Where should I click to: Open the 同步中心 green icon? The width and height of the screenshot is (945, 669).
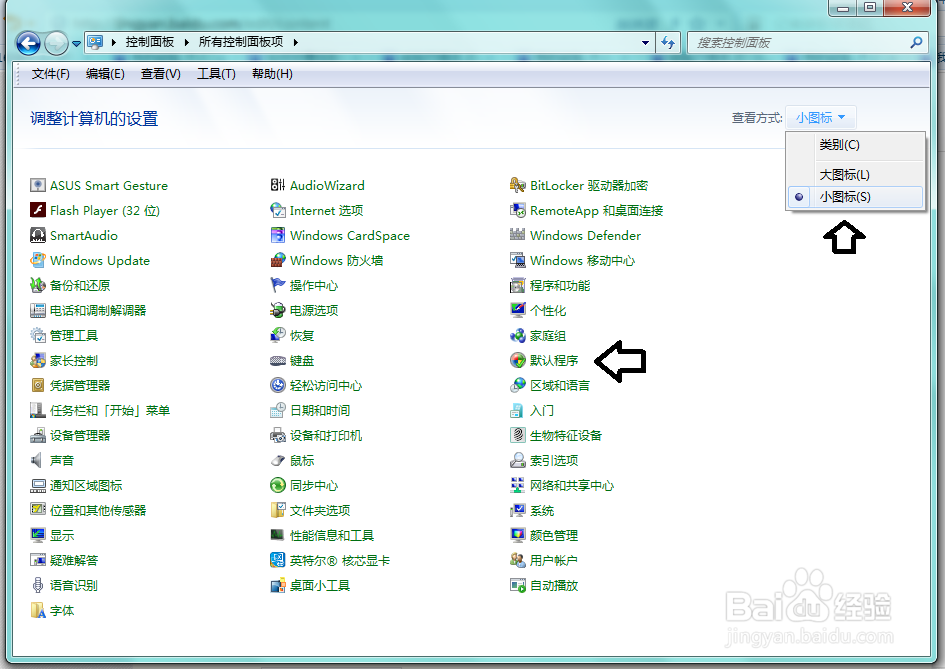pos(277,485)
